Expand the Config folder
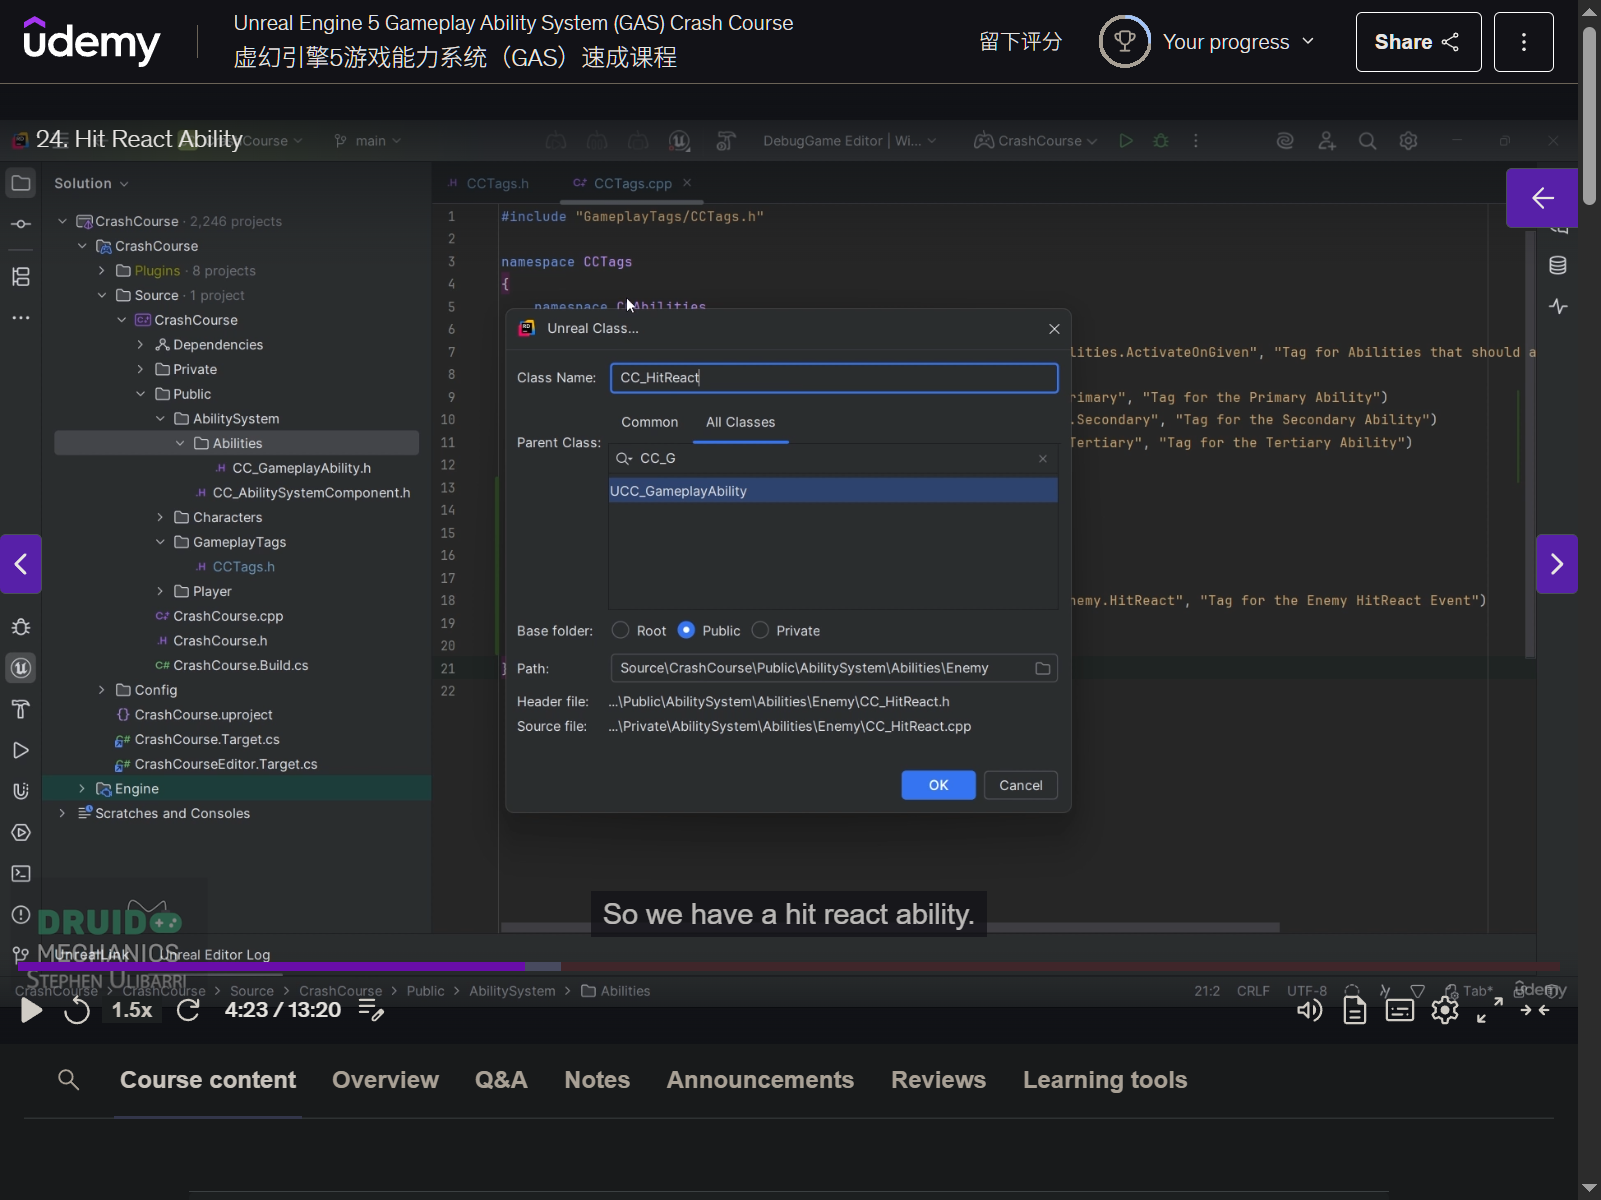Image resolution: width=1601 pixels, height=1200 pixels. (101, 690)
